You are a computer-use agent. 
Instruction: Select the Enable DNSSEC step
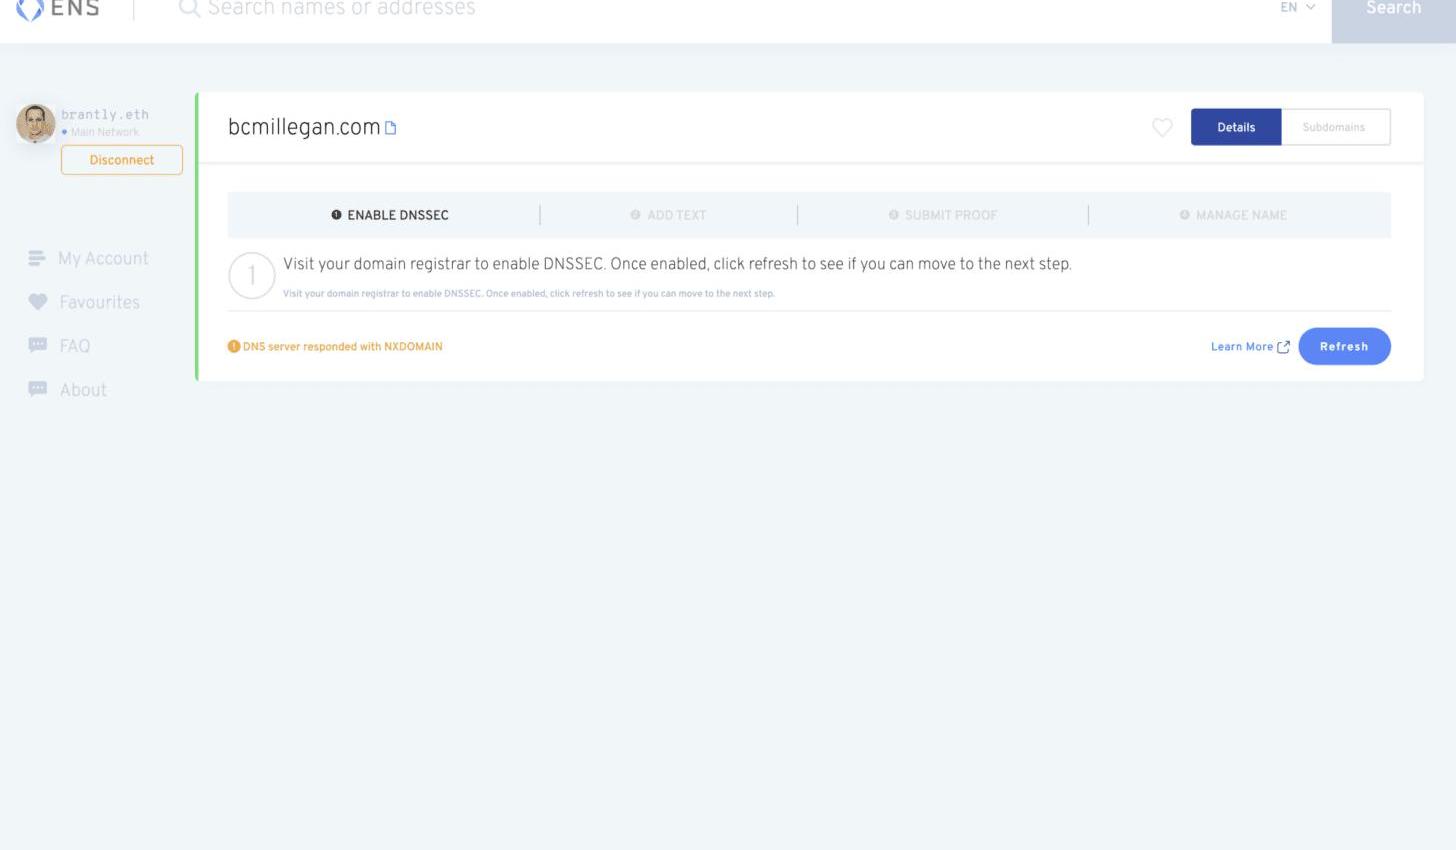tap(390, 215)
